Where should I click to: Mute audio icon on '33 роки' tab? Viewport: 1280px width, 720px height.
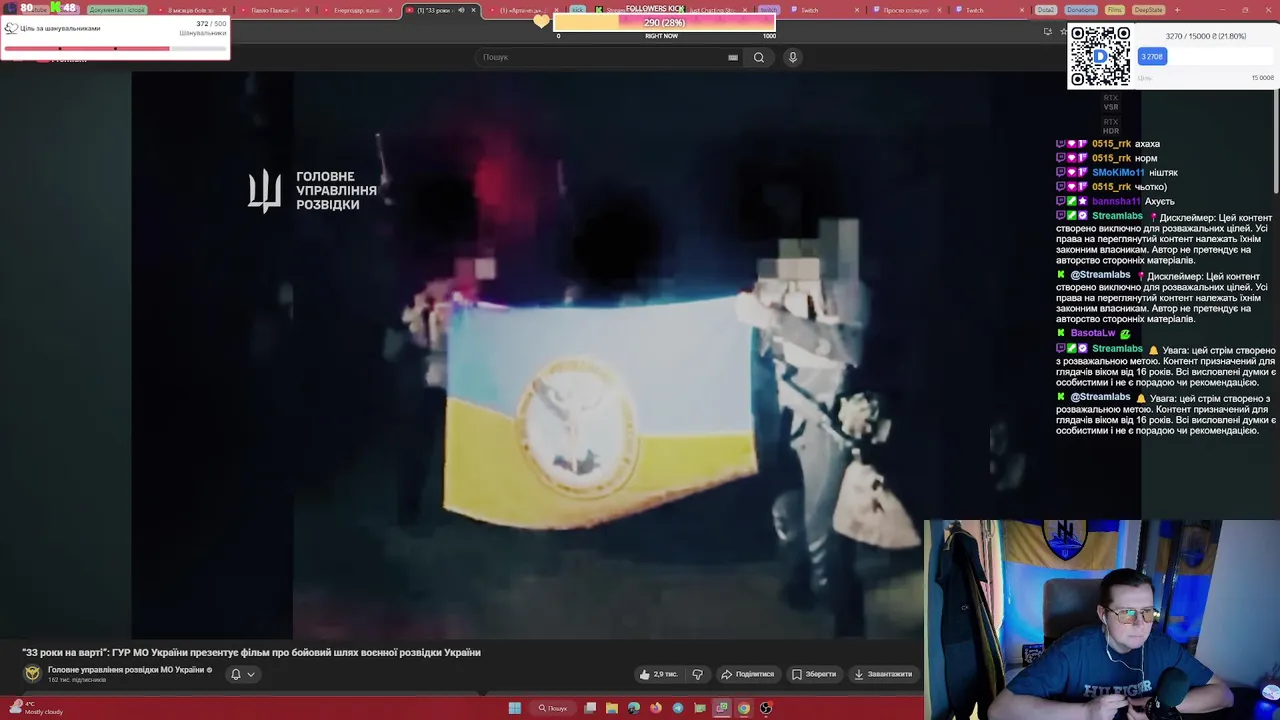point(459,10)
